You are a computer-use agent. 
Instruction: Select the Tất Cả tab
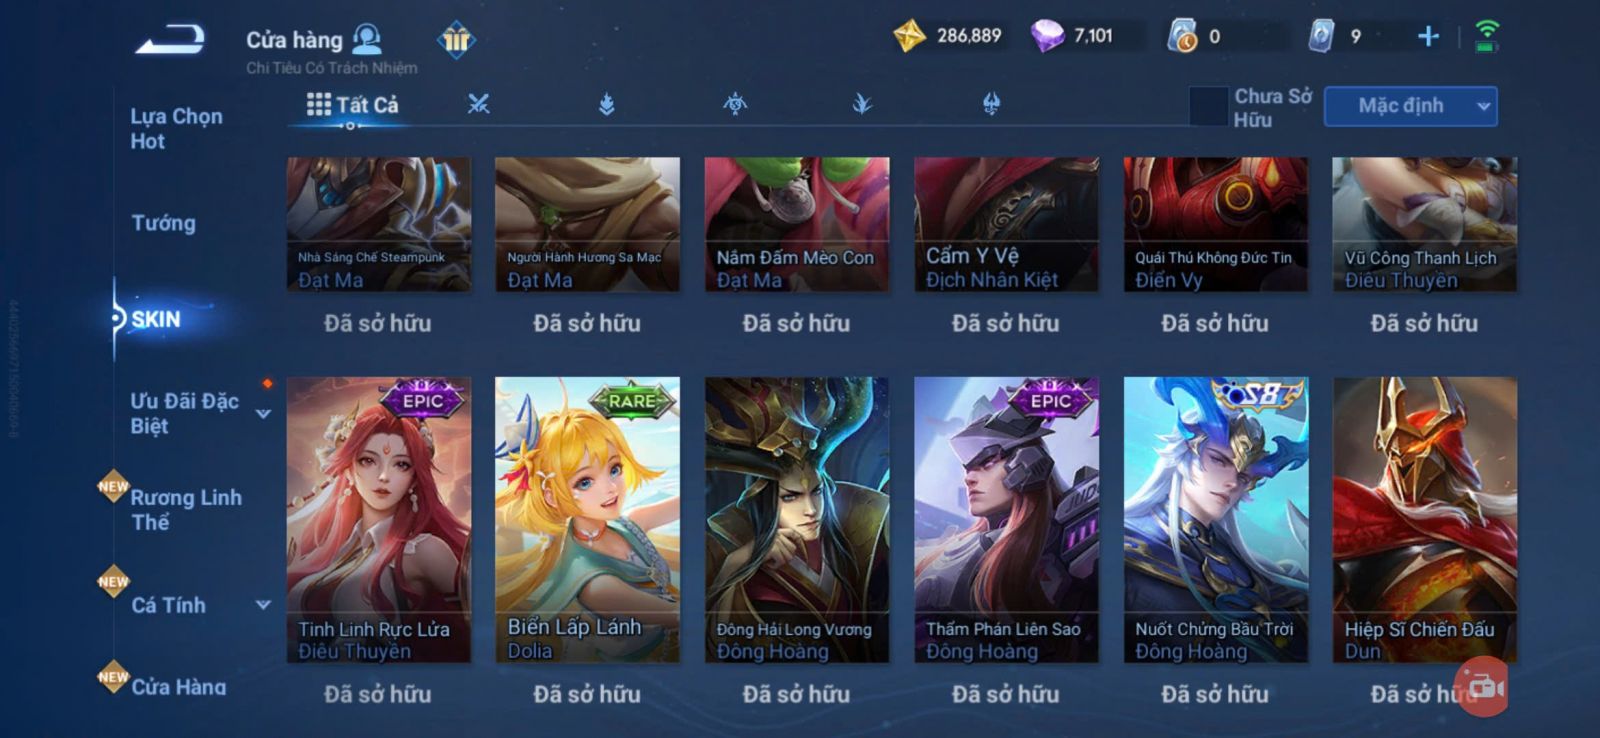(x=353, y=104)
